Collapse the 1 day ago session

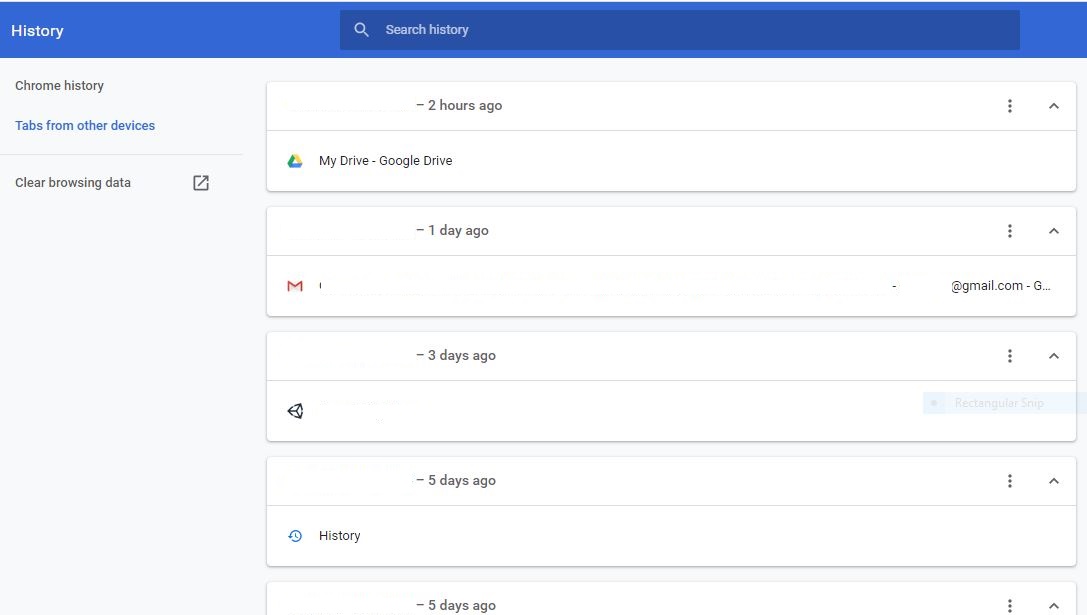1053,230
